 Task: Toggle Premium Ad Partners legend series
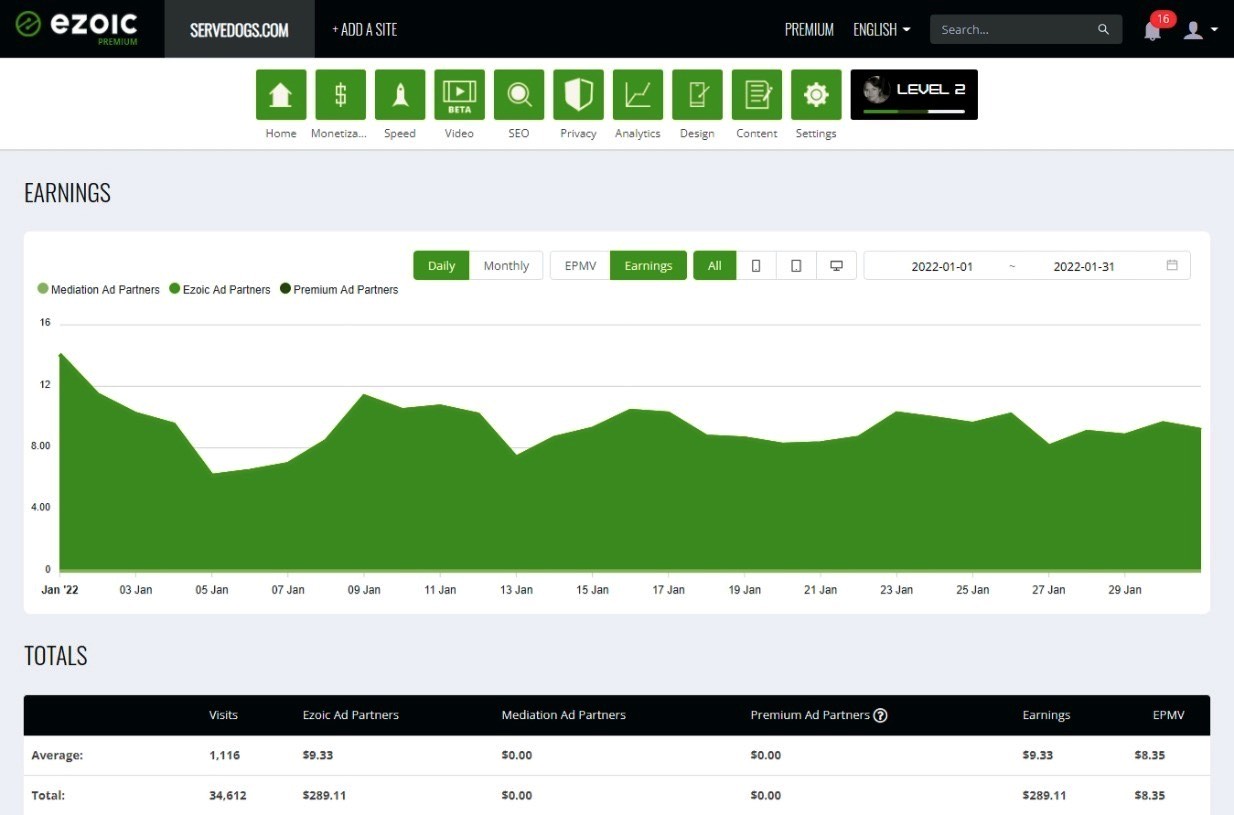[x=339, y=290]
